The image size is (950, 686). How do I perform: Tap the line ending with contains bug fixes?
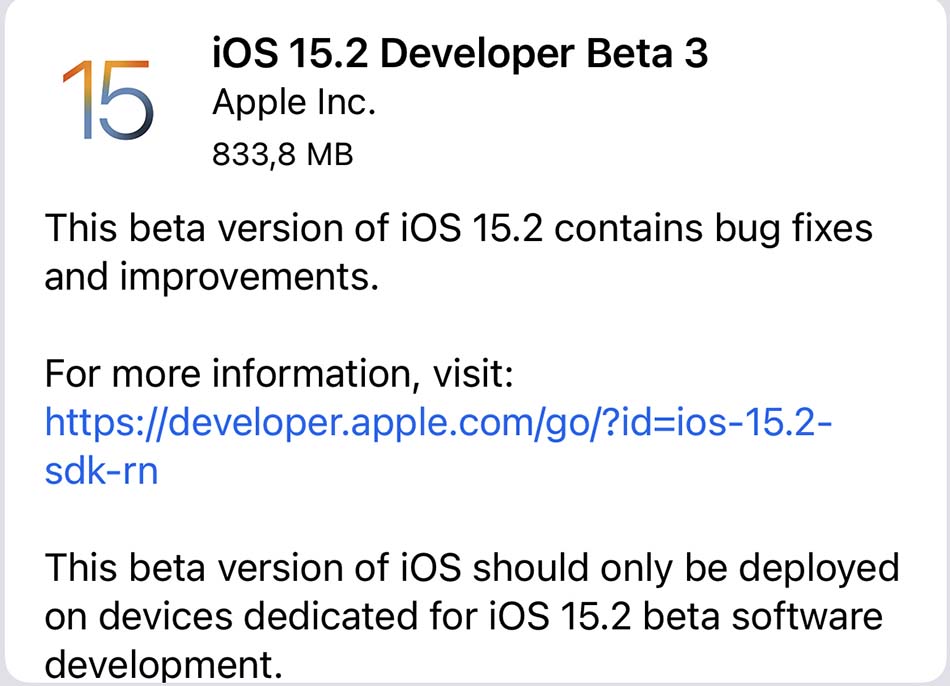(x=459, y=229)
